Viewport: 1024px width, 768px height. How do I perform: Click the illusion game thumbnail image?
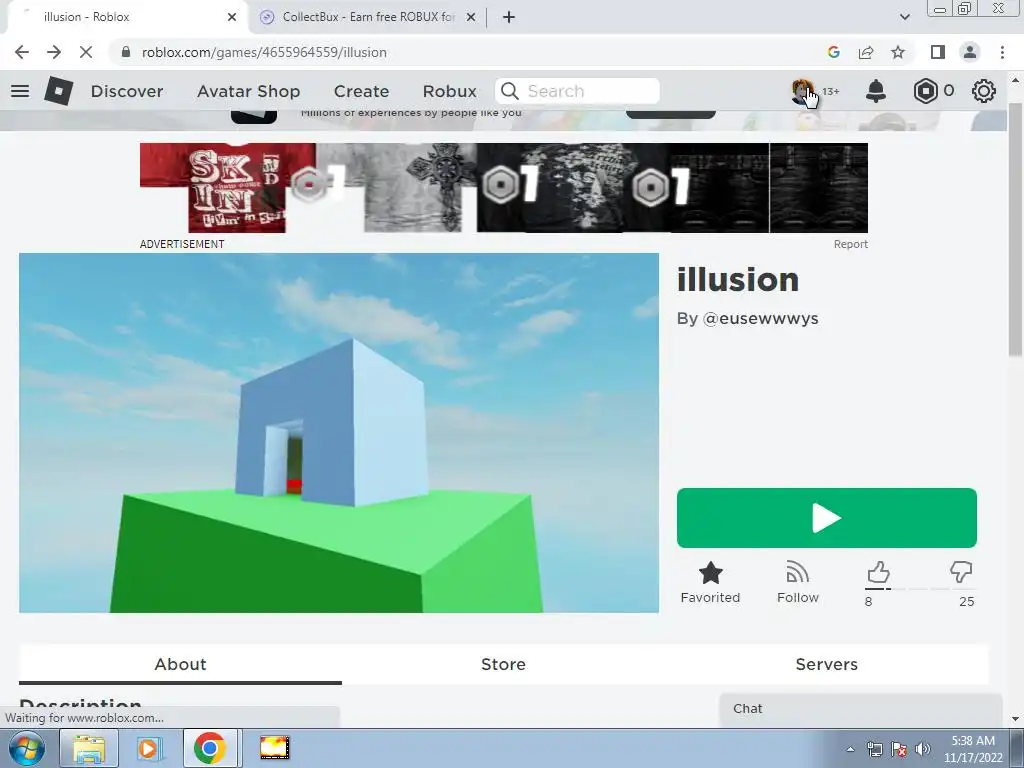(x=339, y=433)
